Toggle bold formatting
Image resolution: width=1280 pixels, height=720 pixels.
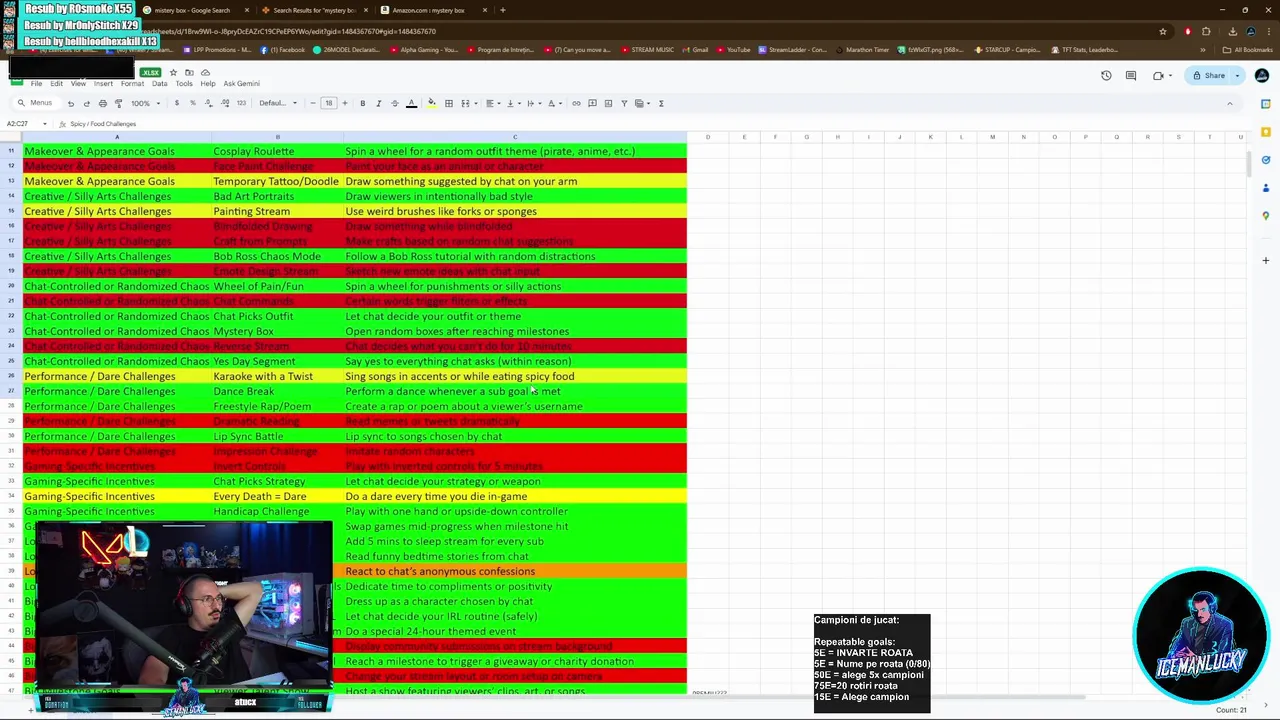[x=363, y=103]
